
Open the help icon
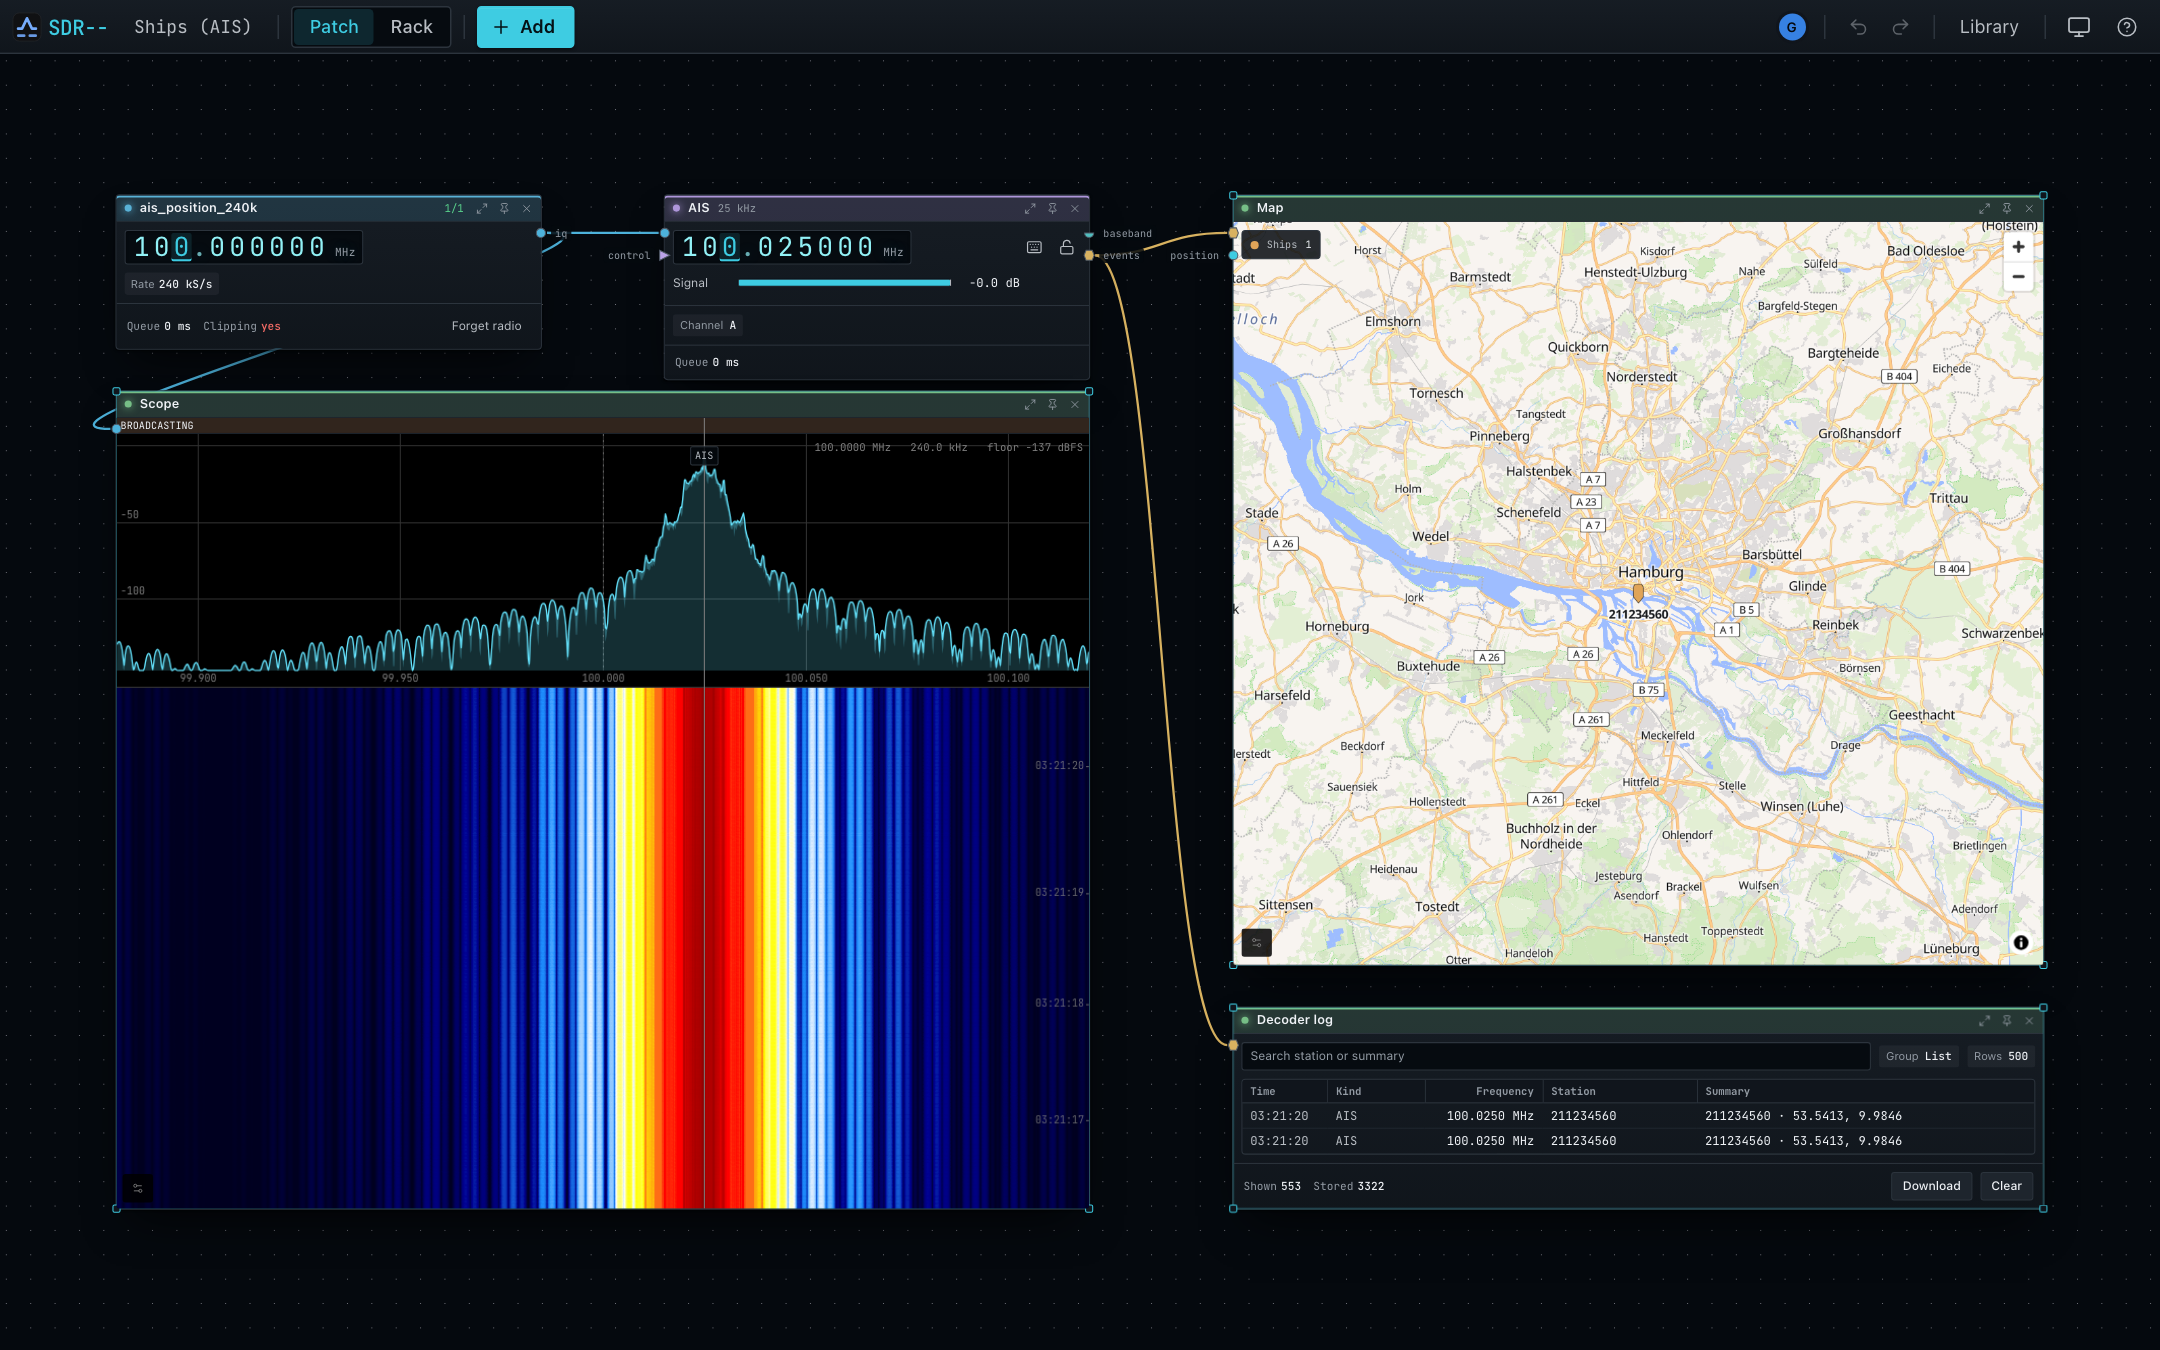coord(2127,27)
